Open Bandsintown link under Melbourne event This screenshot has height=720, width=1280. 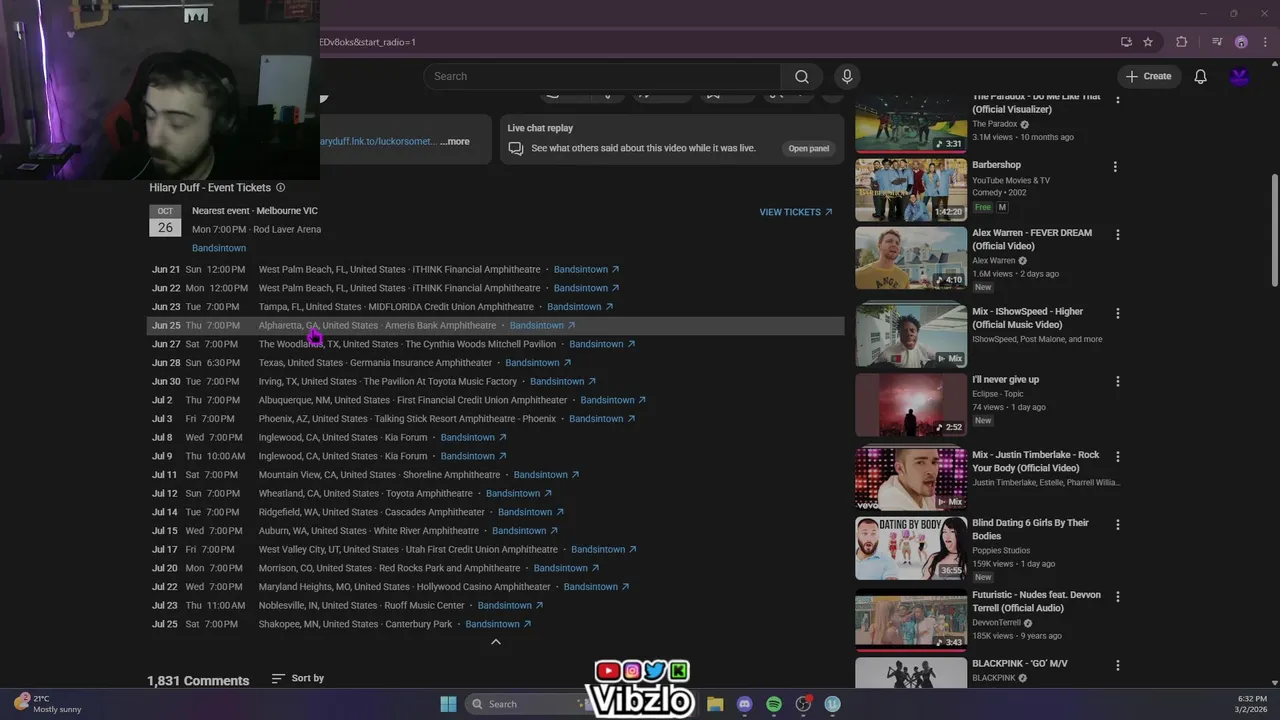(219, 248)
